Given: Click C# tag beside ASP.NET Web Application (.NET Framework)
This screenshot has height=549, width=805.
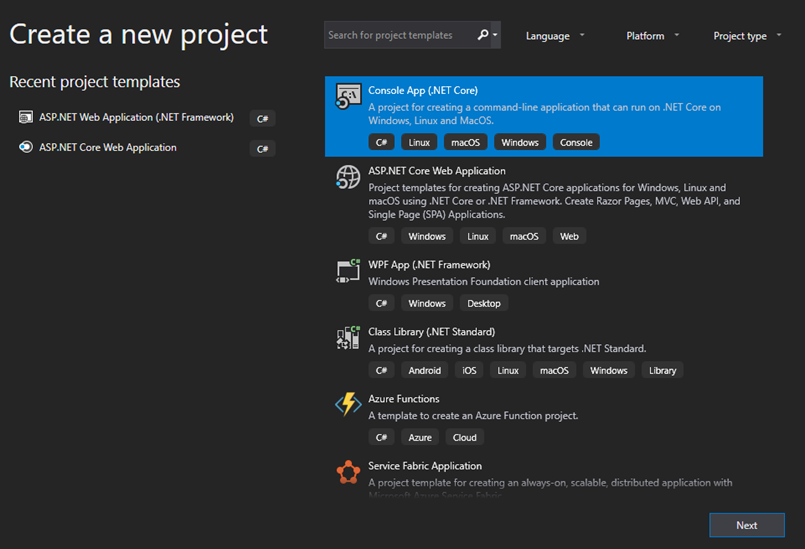Looking at the screenshot, I should pos(262,119).
